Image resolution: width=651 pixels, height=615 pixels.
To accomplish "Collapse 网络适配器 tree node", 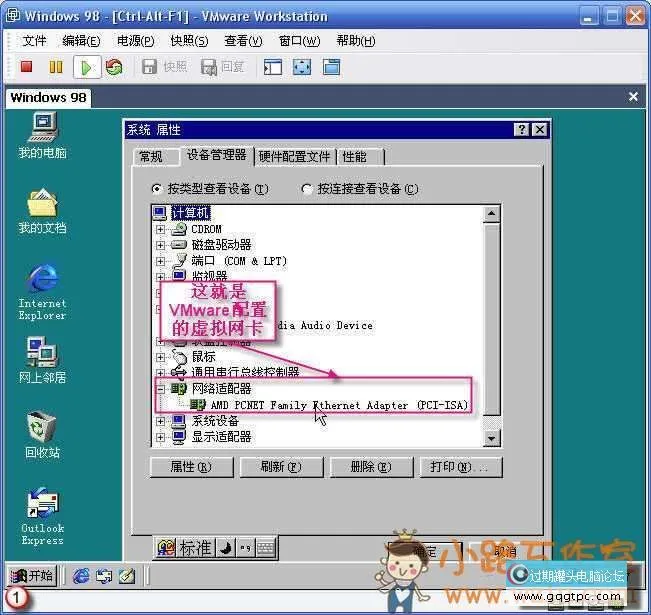I will pyautogui.click(x=160, y=389).
